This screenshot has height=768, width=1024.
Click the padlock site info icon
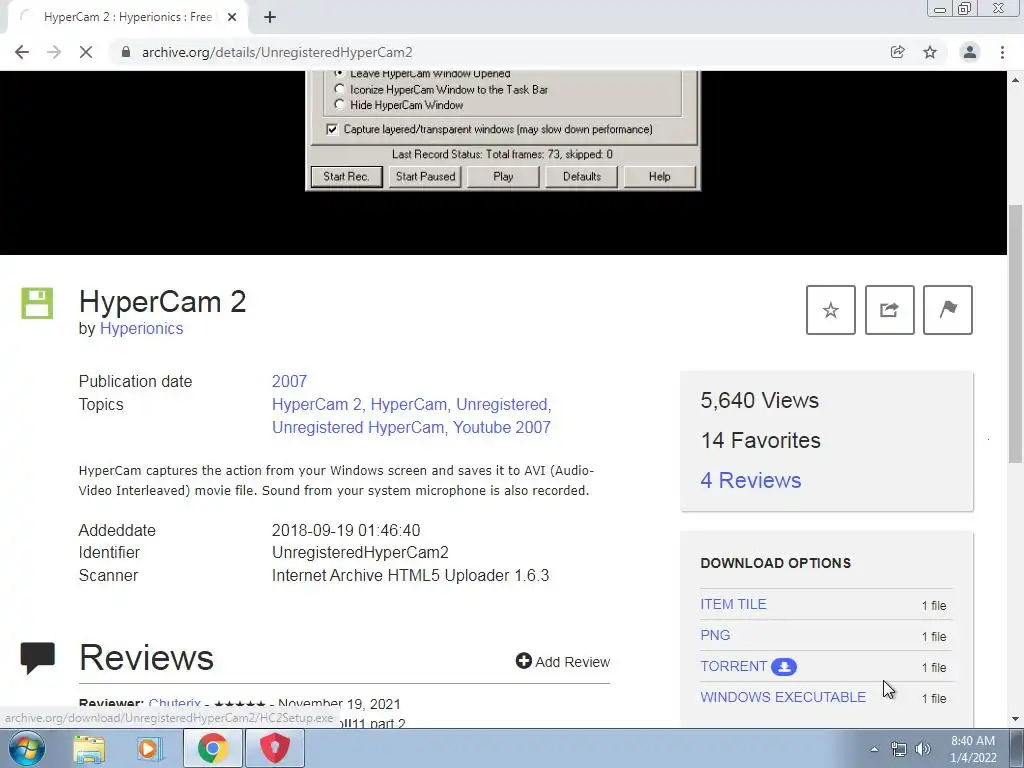pos(126,52)
